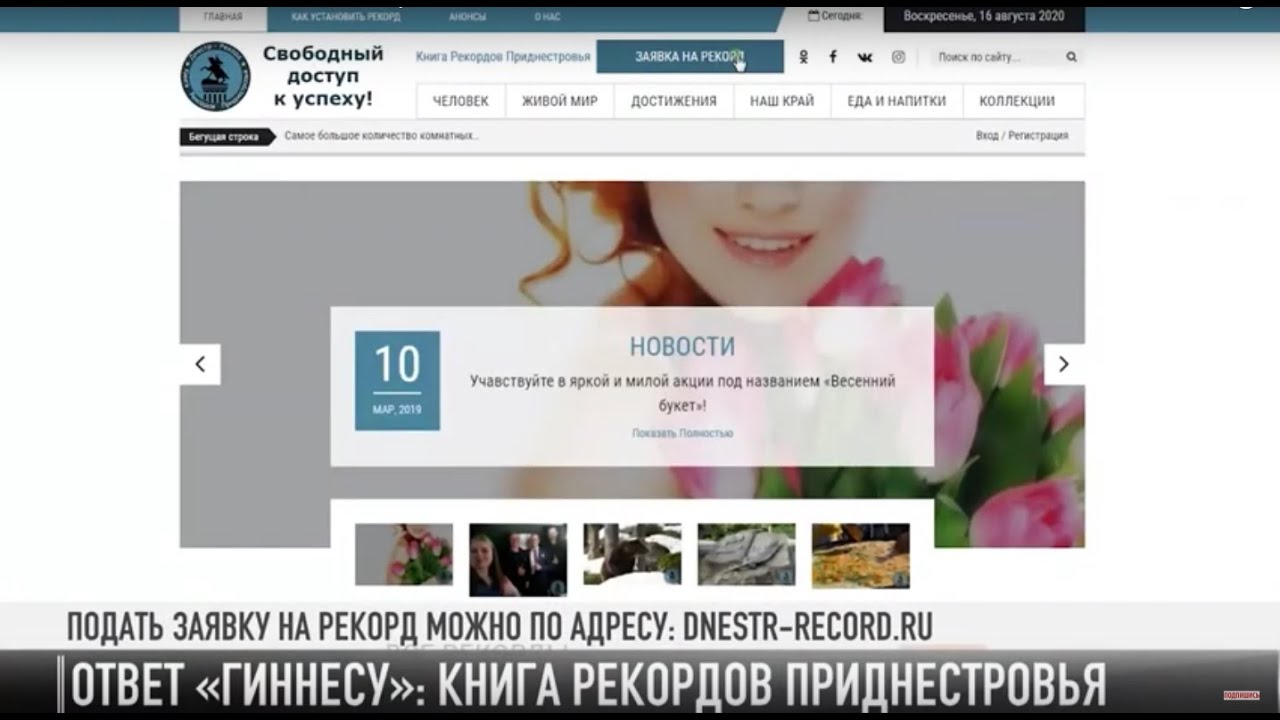Click Вход / Регистрация link

pos(1022,136)
